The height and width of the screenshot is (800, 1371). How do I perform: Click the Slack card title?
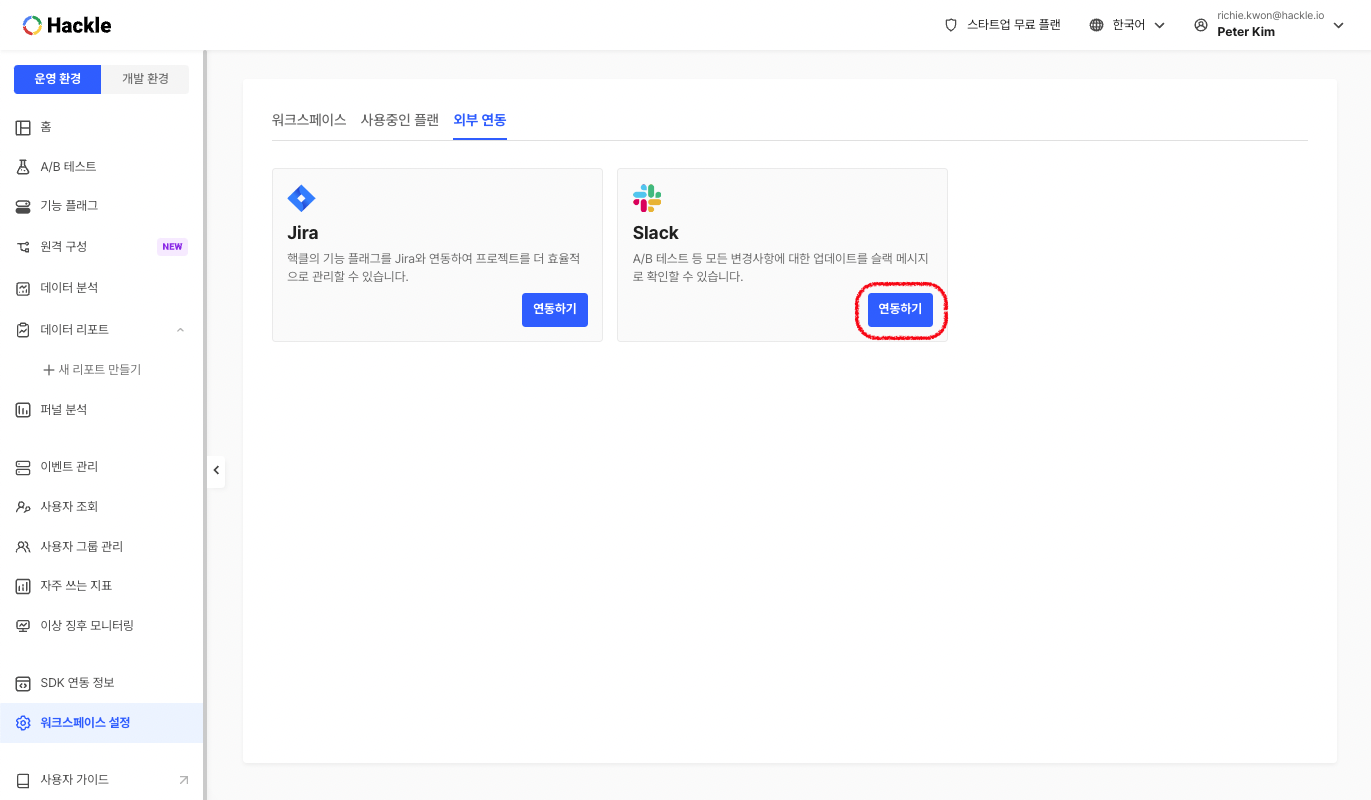[x=656, y=233]
